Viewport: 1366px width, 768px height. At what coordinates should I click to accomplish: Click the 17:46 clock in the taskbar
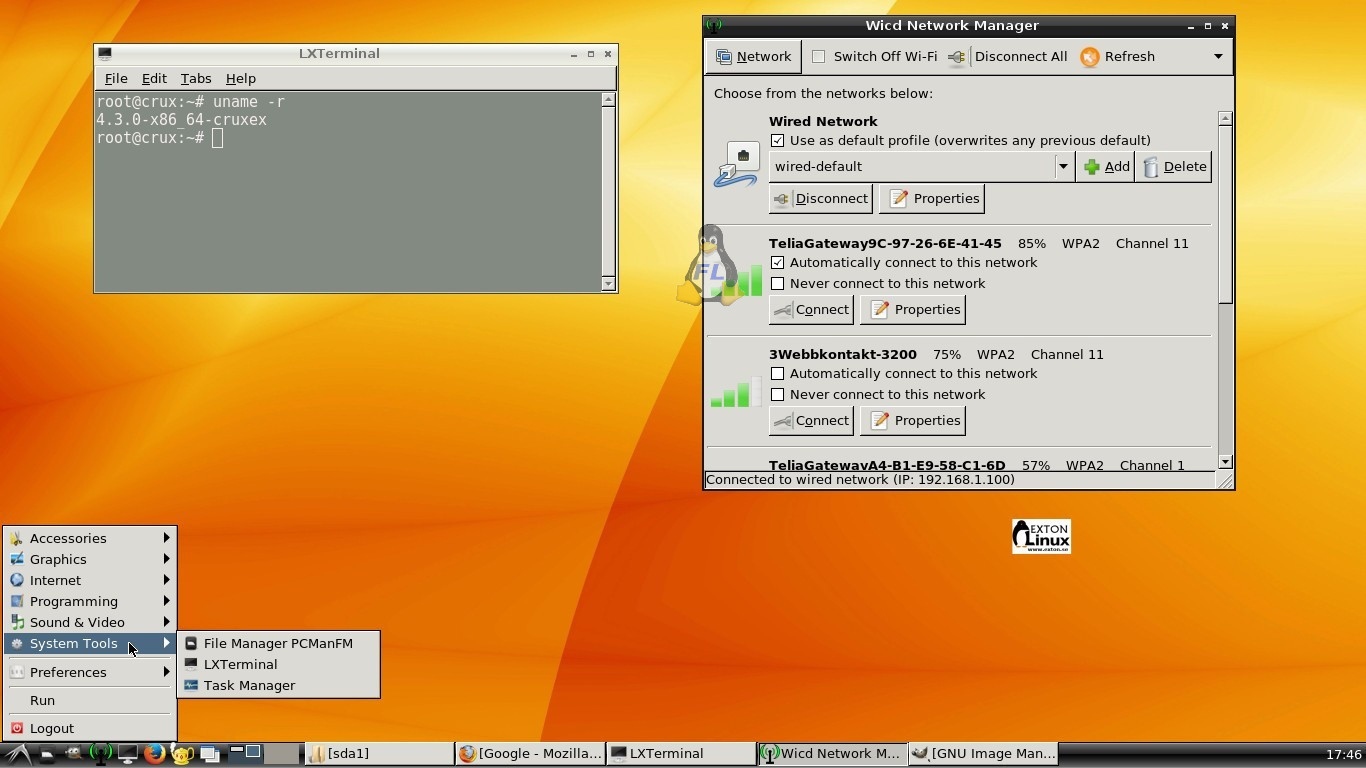coord(1343,755)
